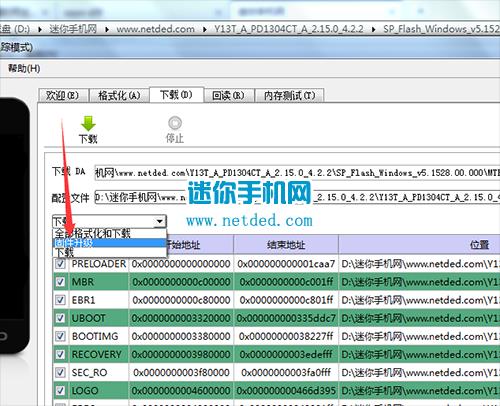This screenshot has height=406, width=500.
Task: Open the download mode dropdown arrow
Action: pyautogui.click(x=160, y=221)
